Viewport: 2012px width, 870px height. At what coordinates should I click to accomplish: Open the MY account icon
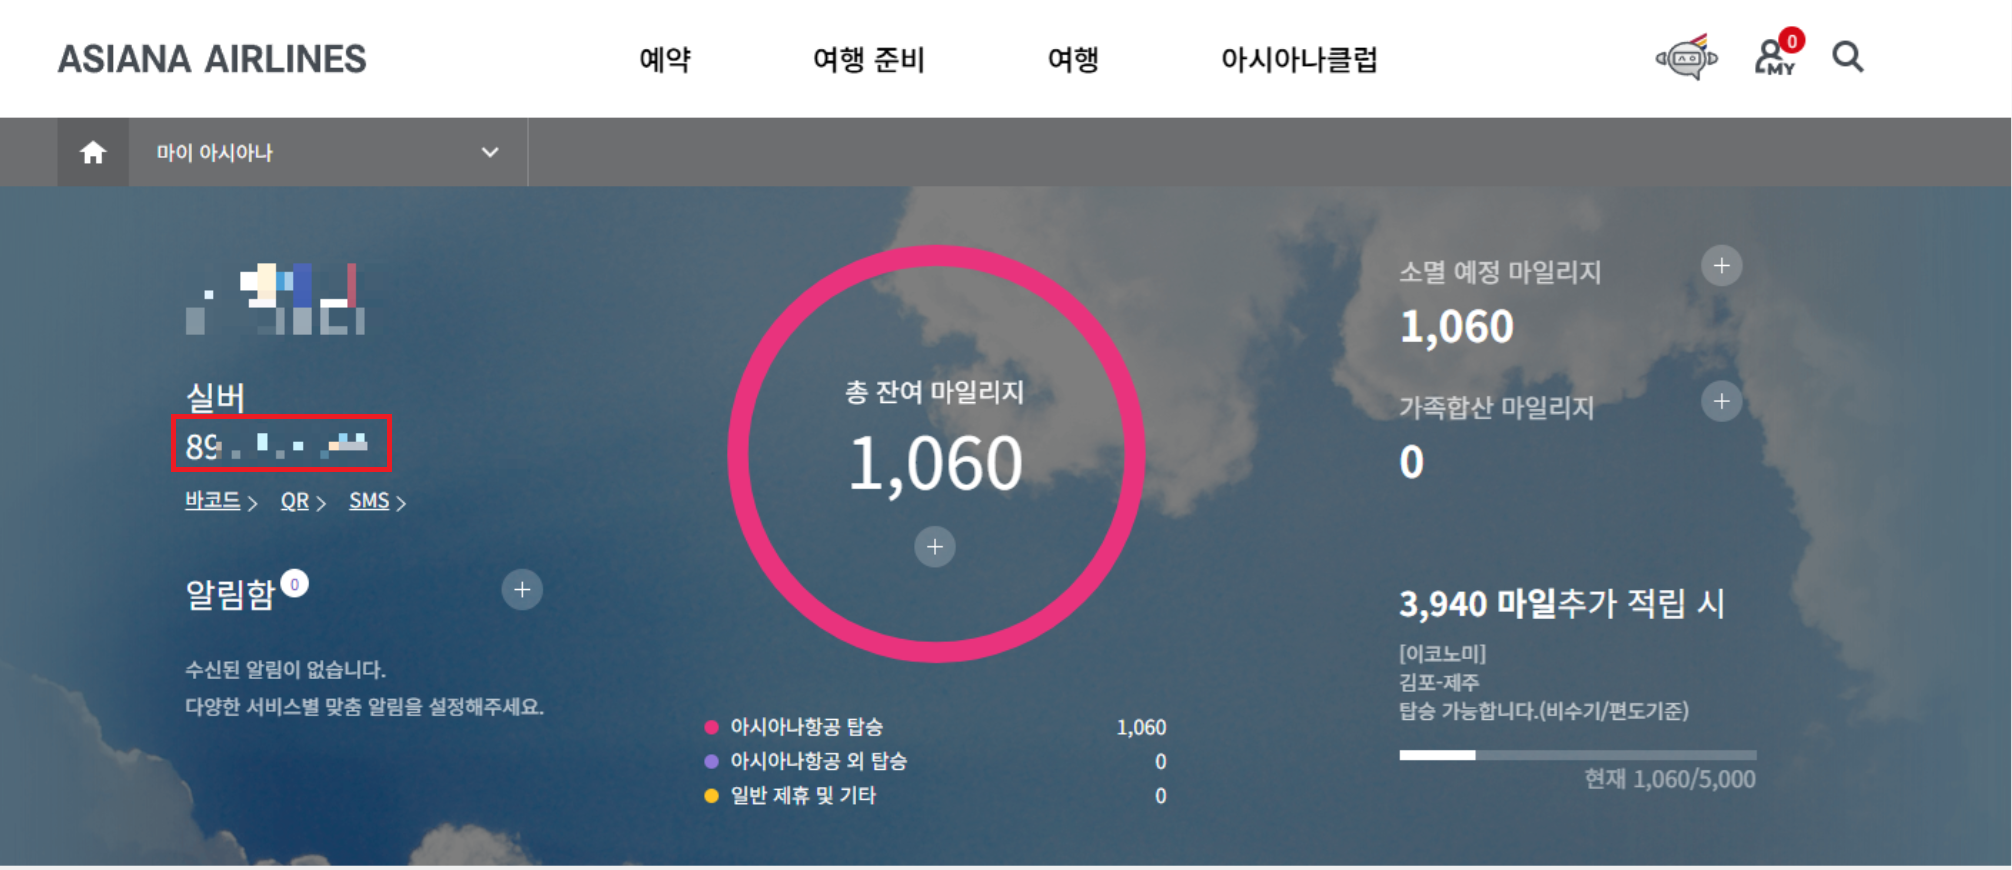tap(1777, 54)
